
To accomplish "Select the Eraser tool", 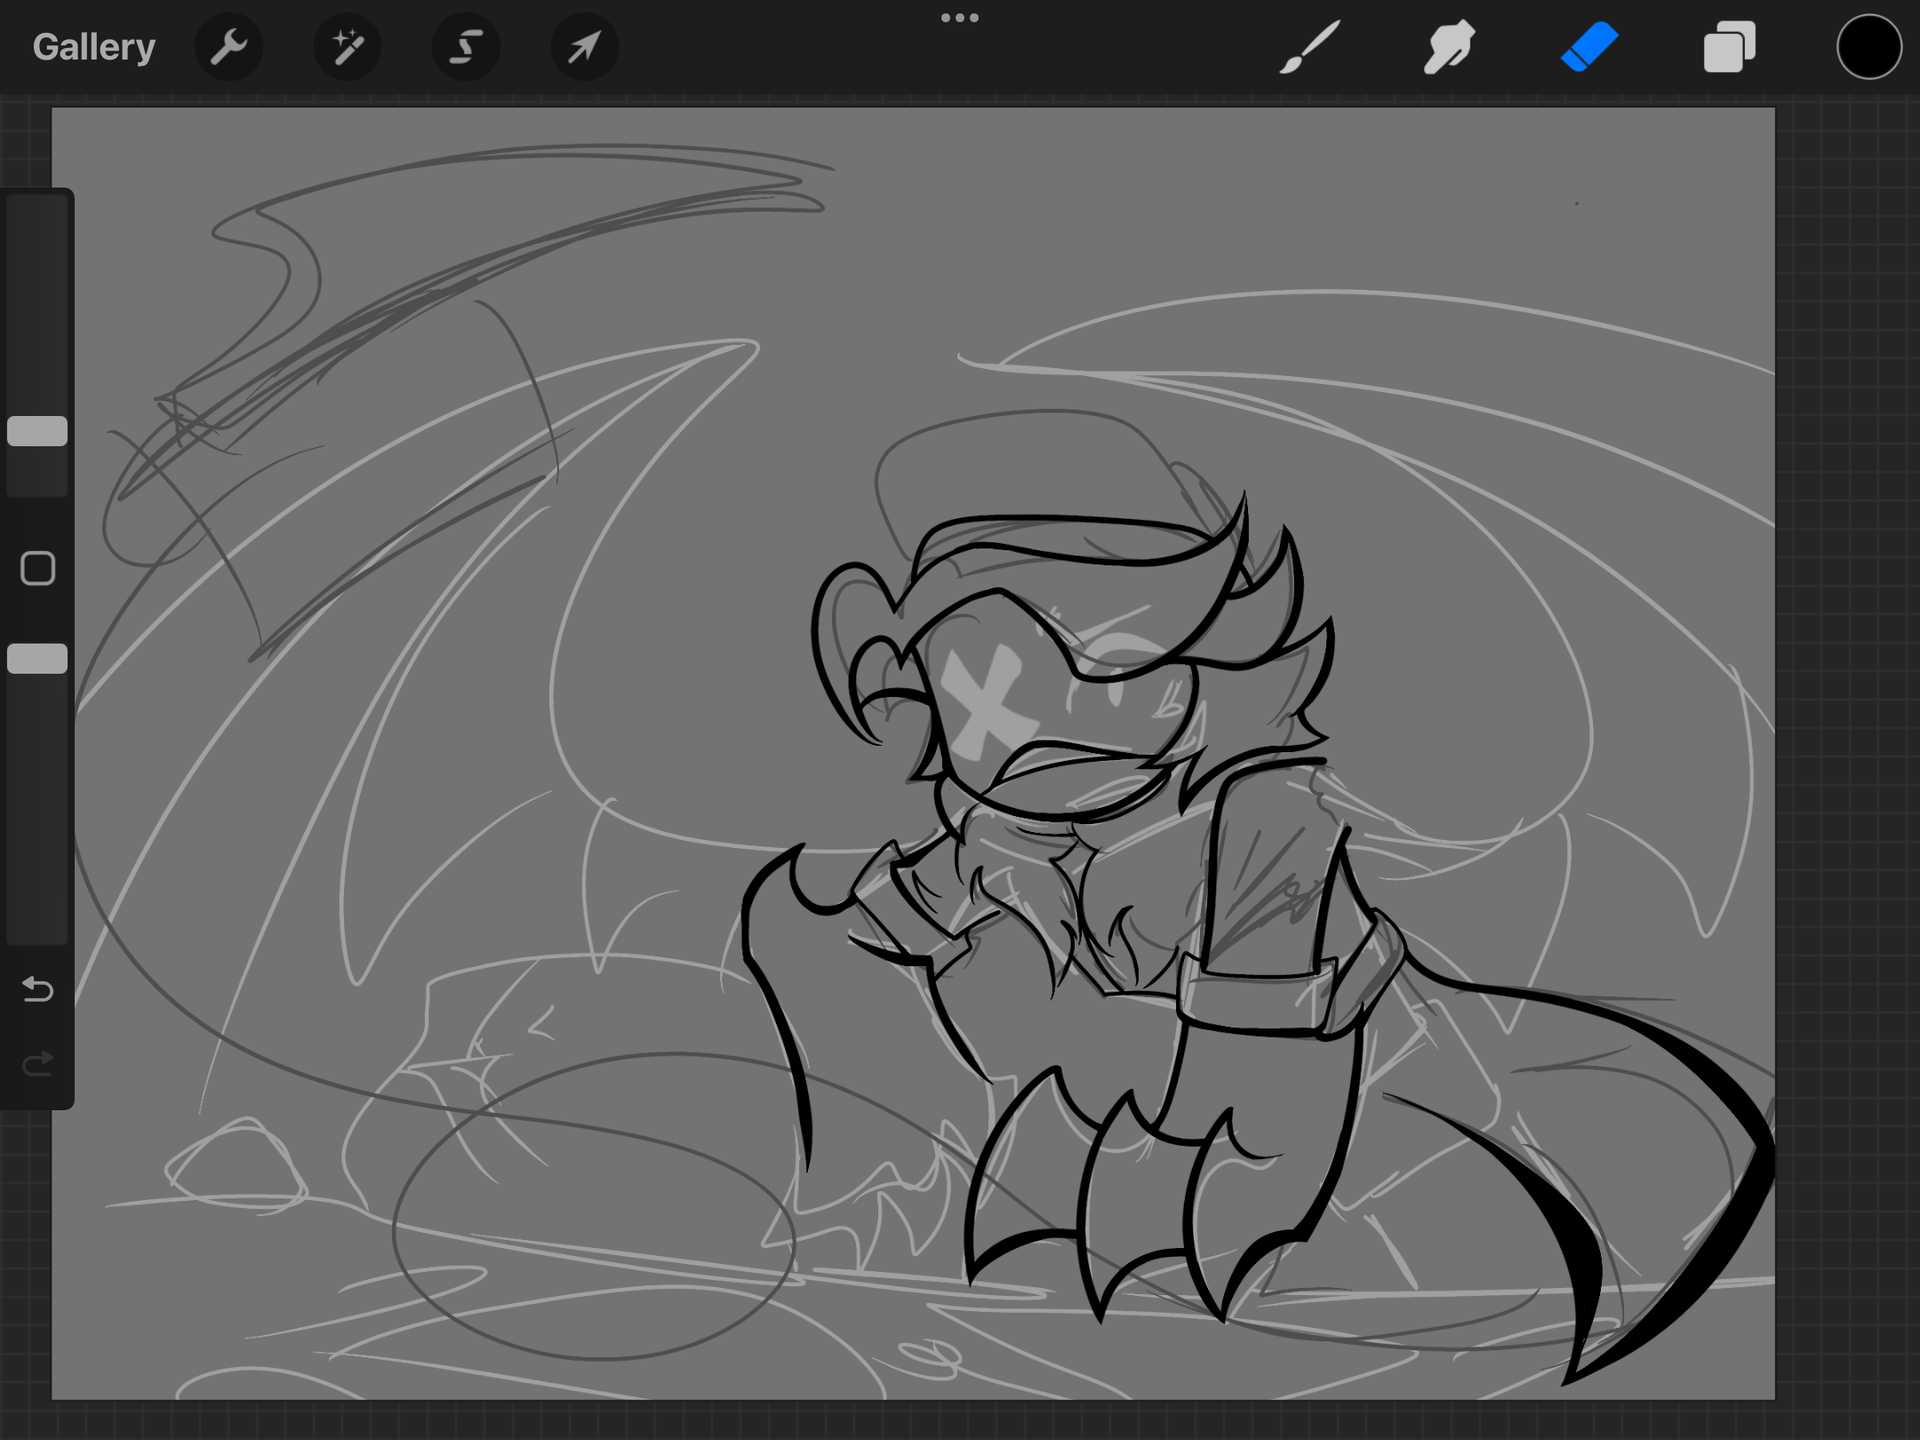I will click(x=1589, y=48).
